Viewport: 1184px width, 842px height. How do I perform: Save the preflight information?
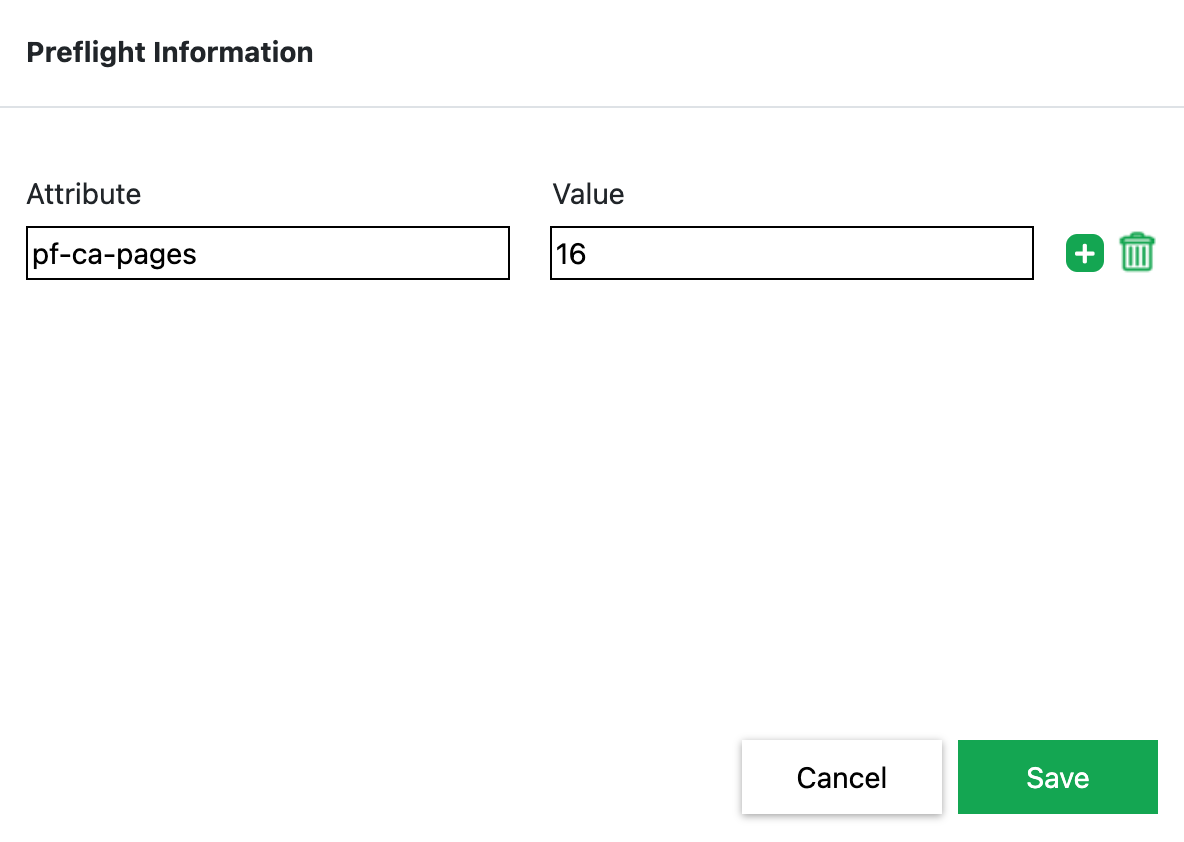1057,777
